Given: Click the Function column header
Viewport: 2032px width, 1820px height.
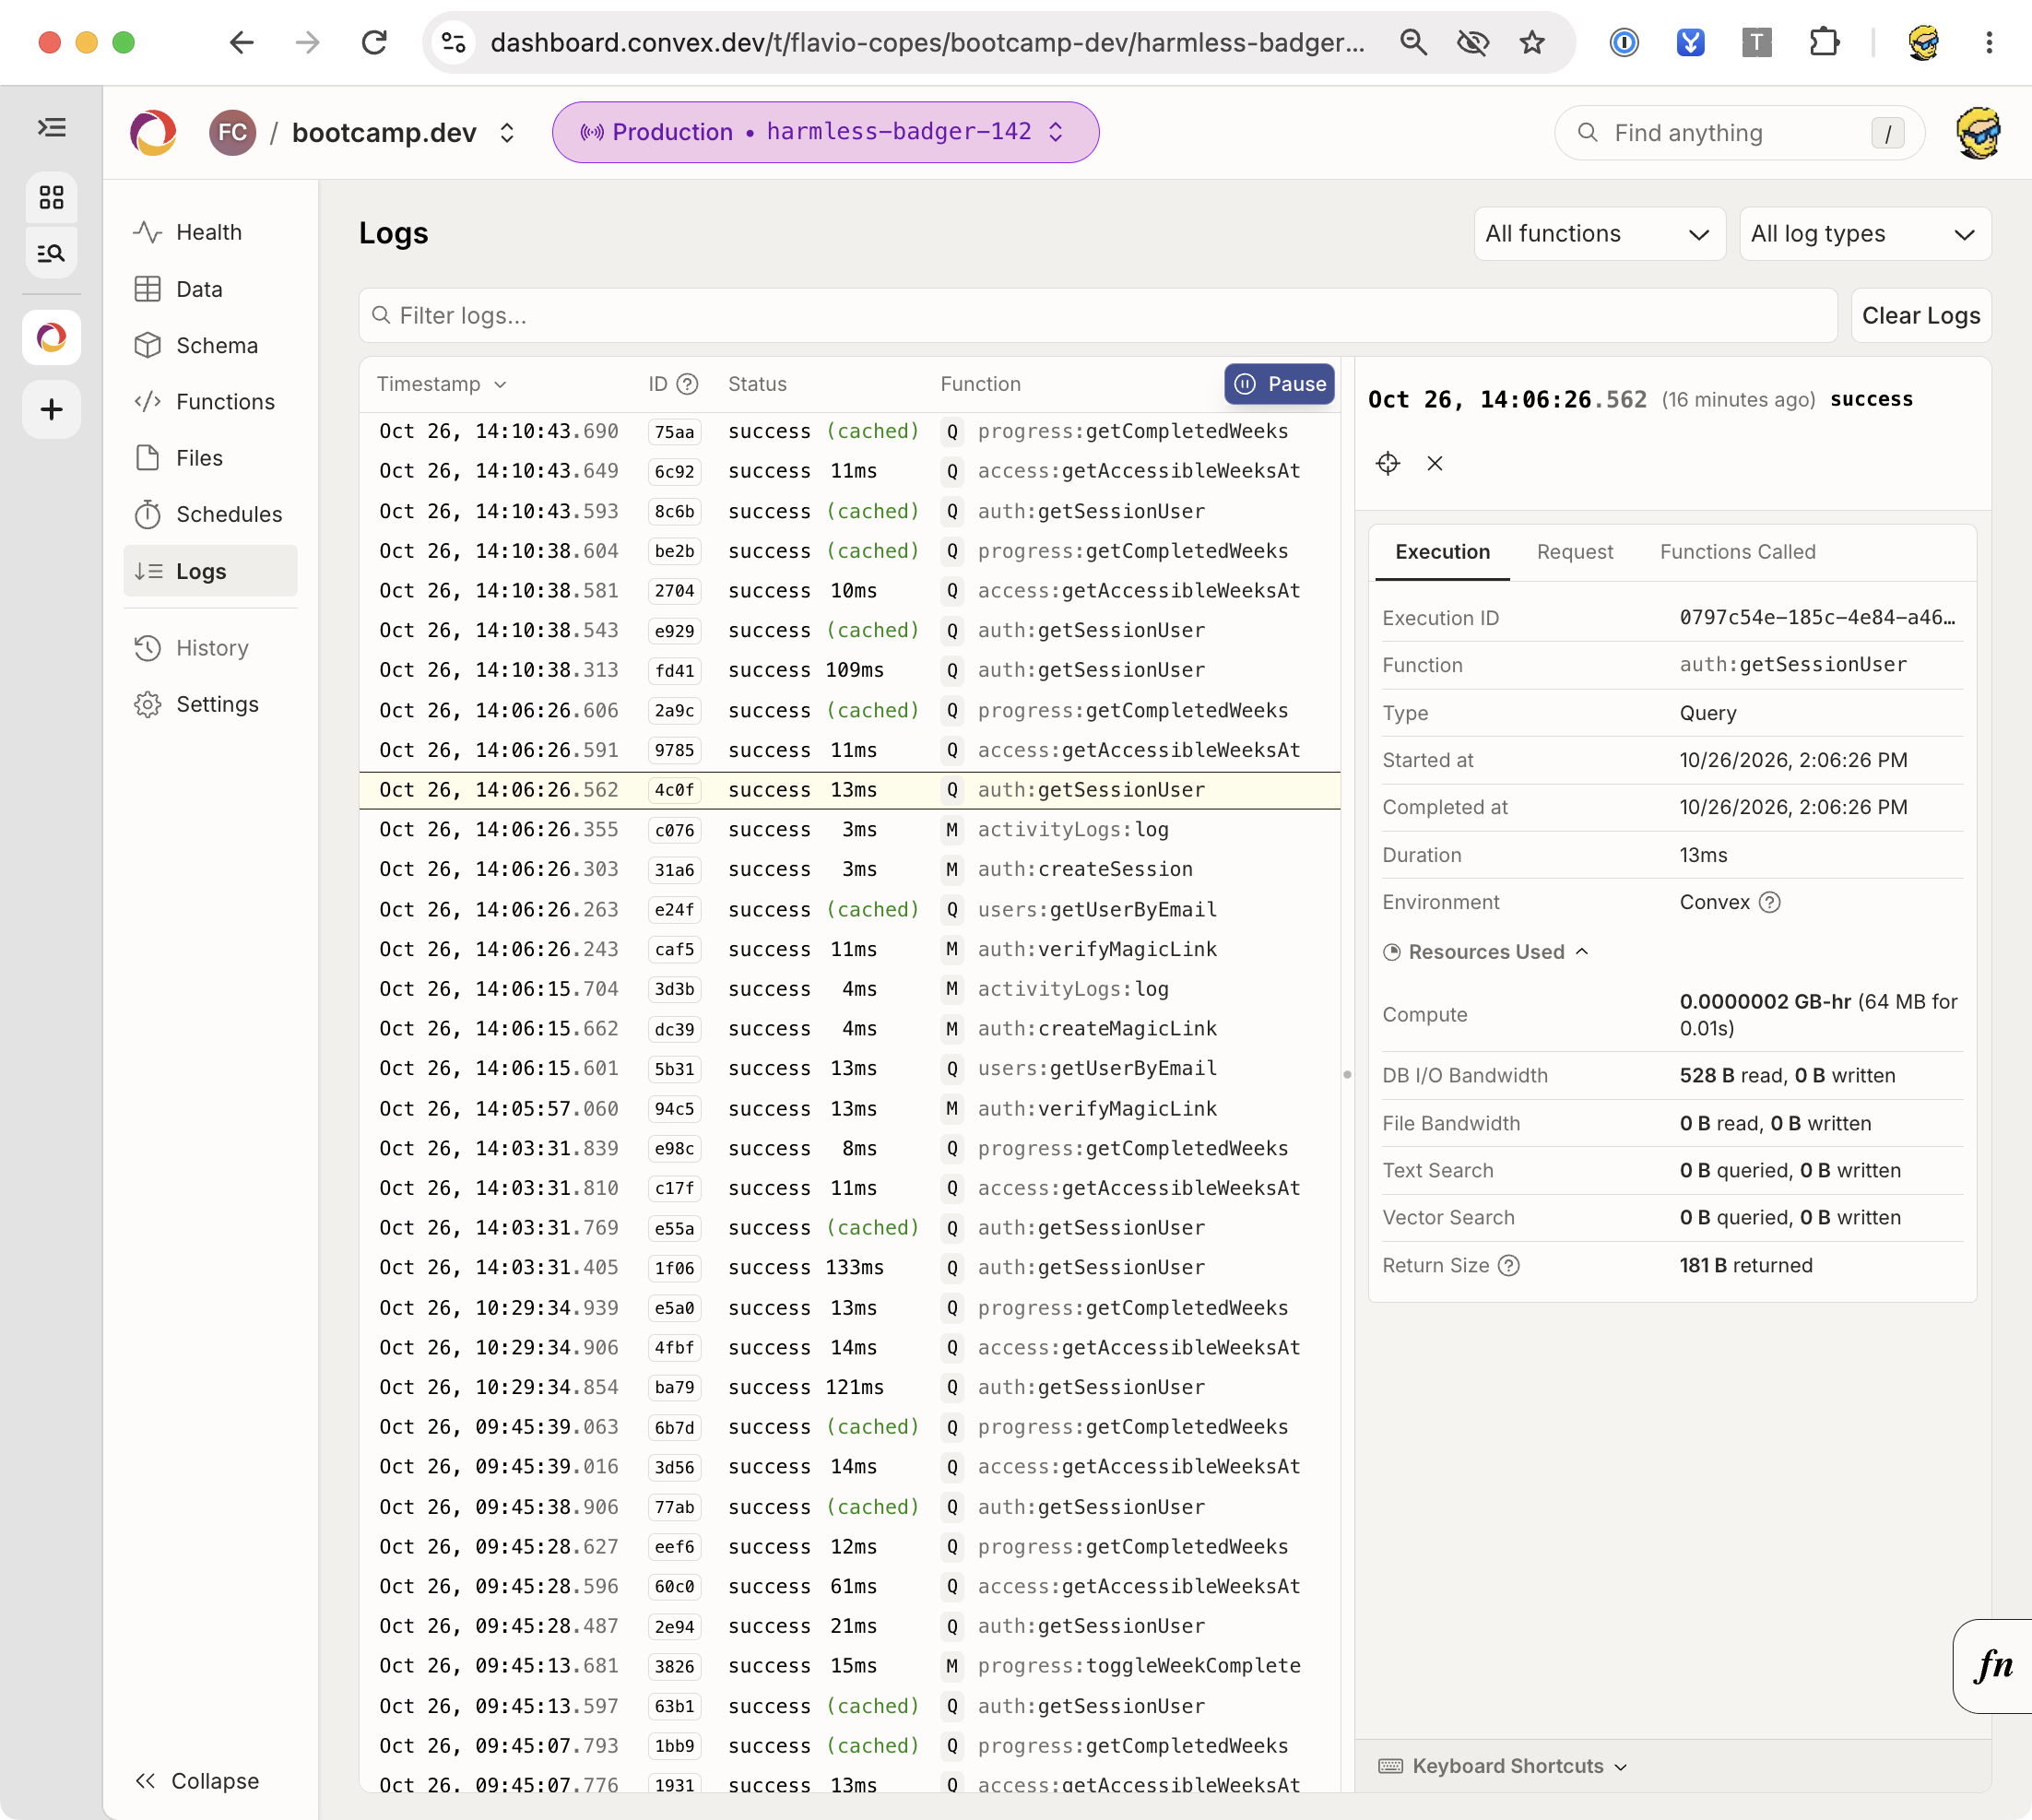Looking at the screenshot, I should pyautogui.click(x=980, y=384).
